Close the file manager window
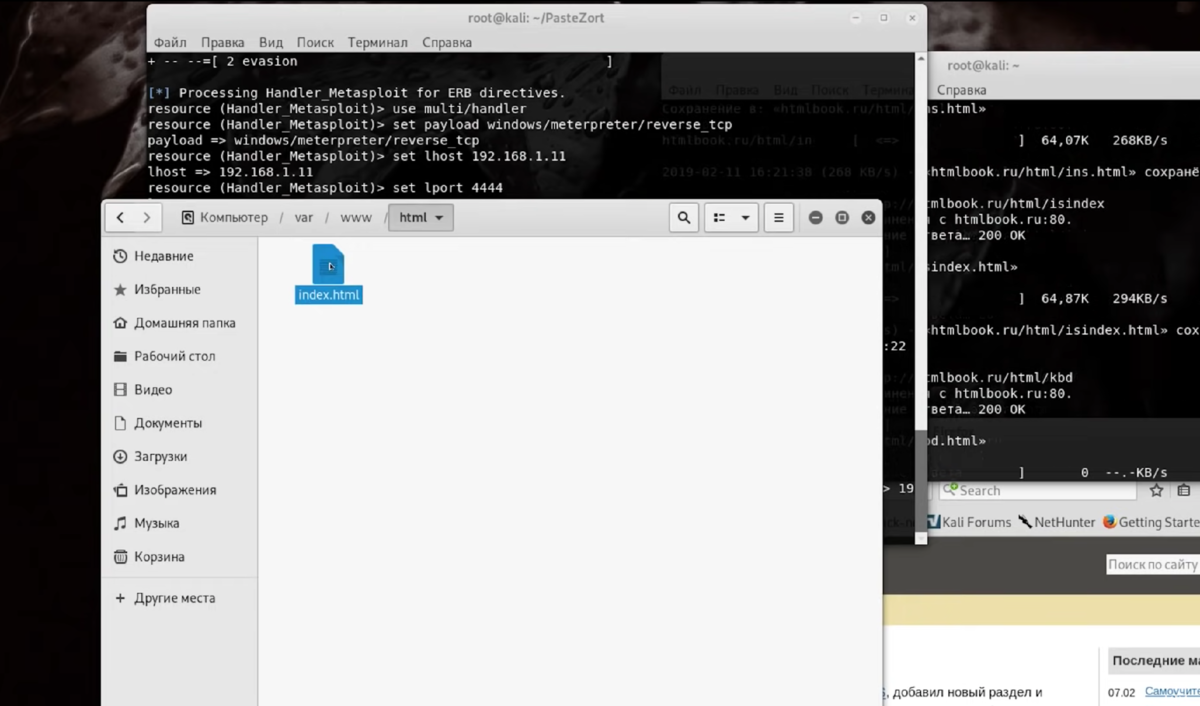The height and width of the screenshot is (706, 1200). pyautogui.click(x=868, y=217)
